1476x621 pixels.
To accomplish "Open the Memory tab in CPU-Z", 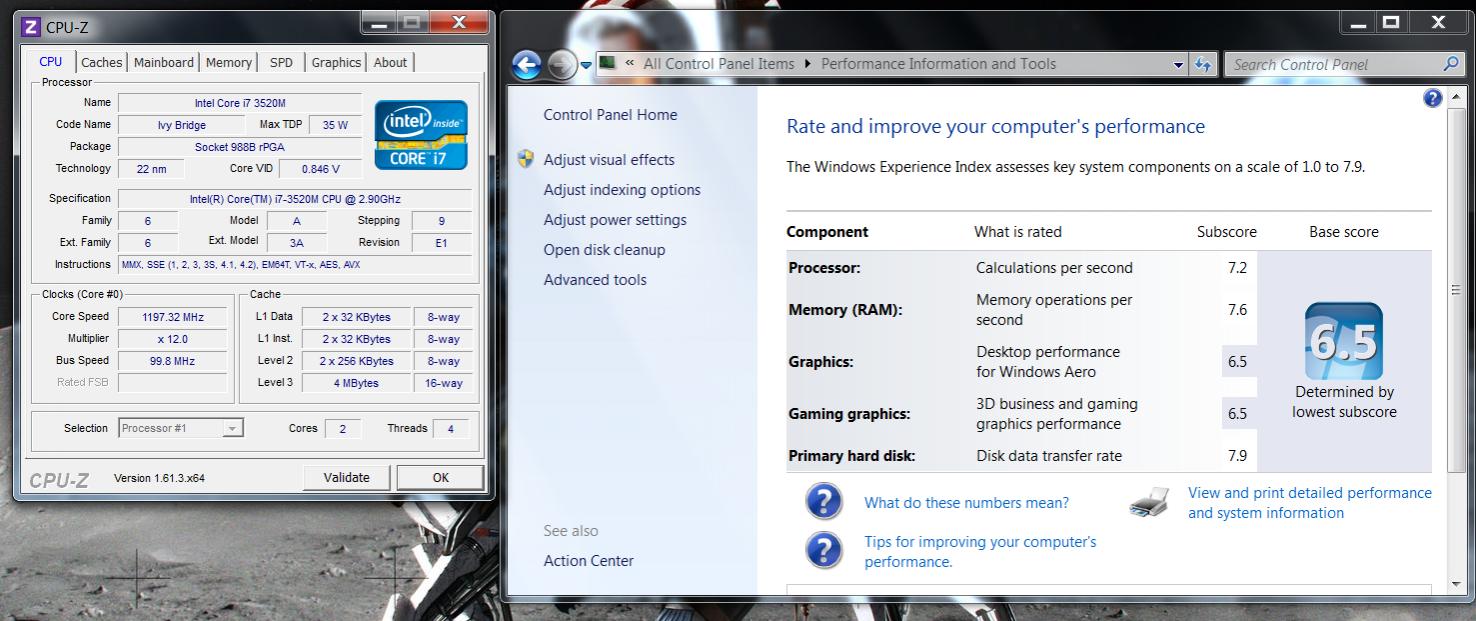I will pyautogui.click(x=228, y=62).
